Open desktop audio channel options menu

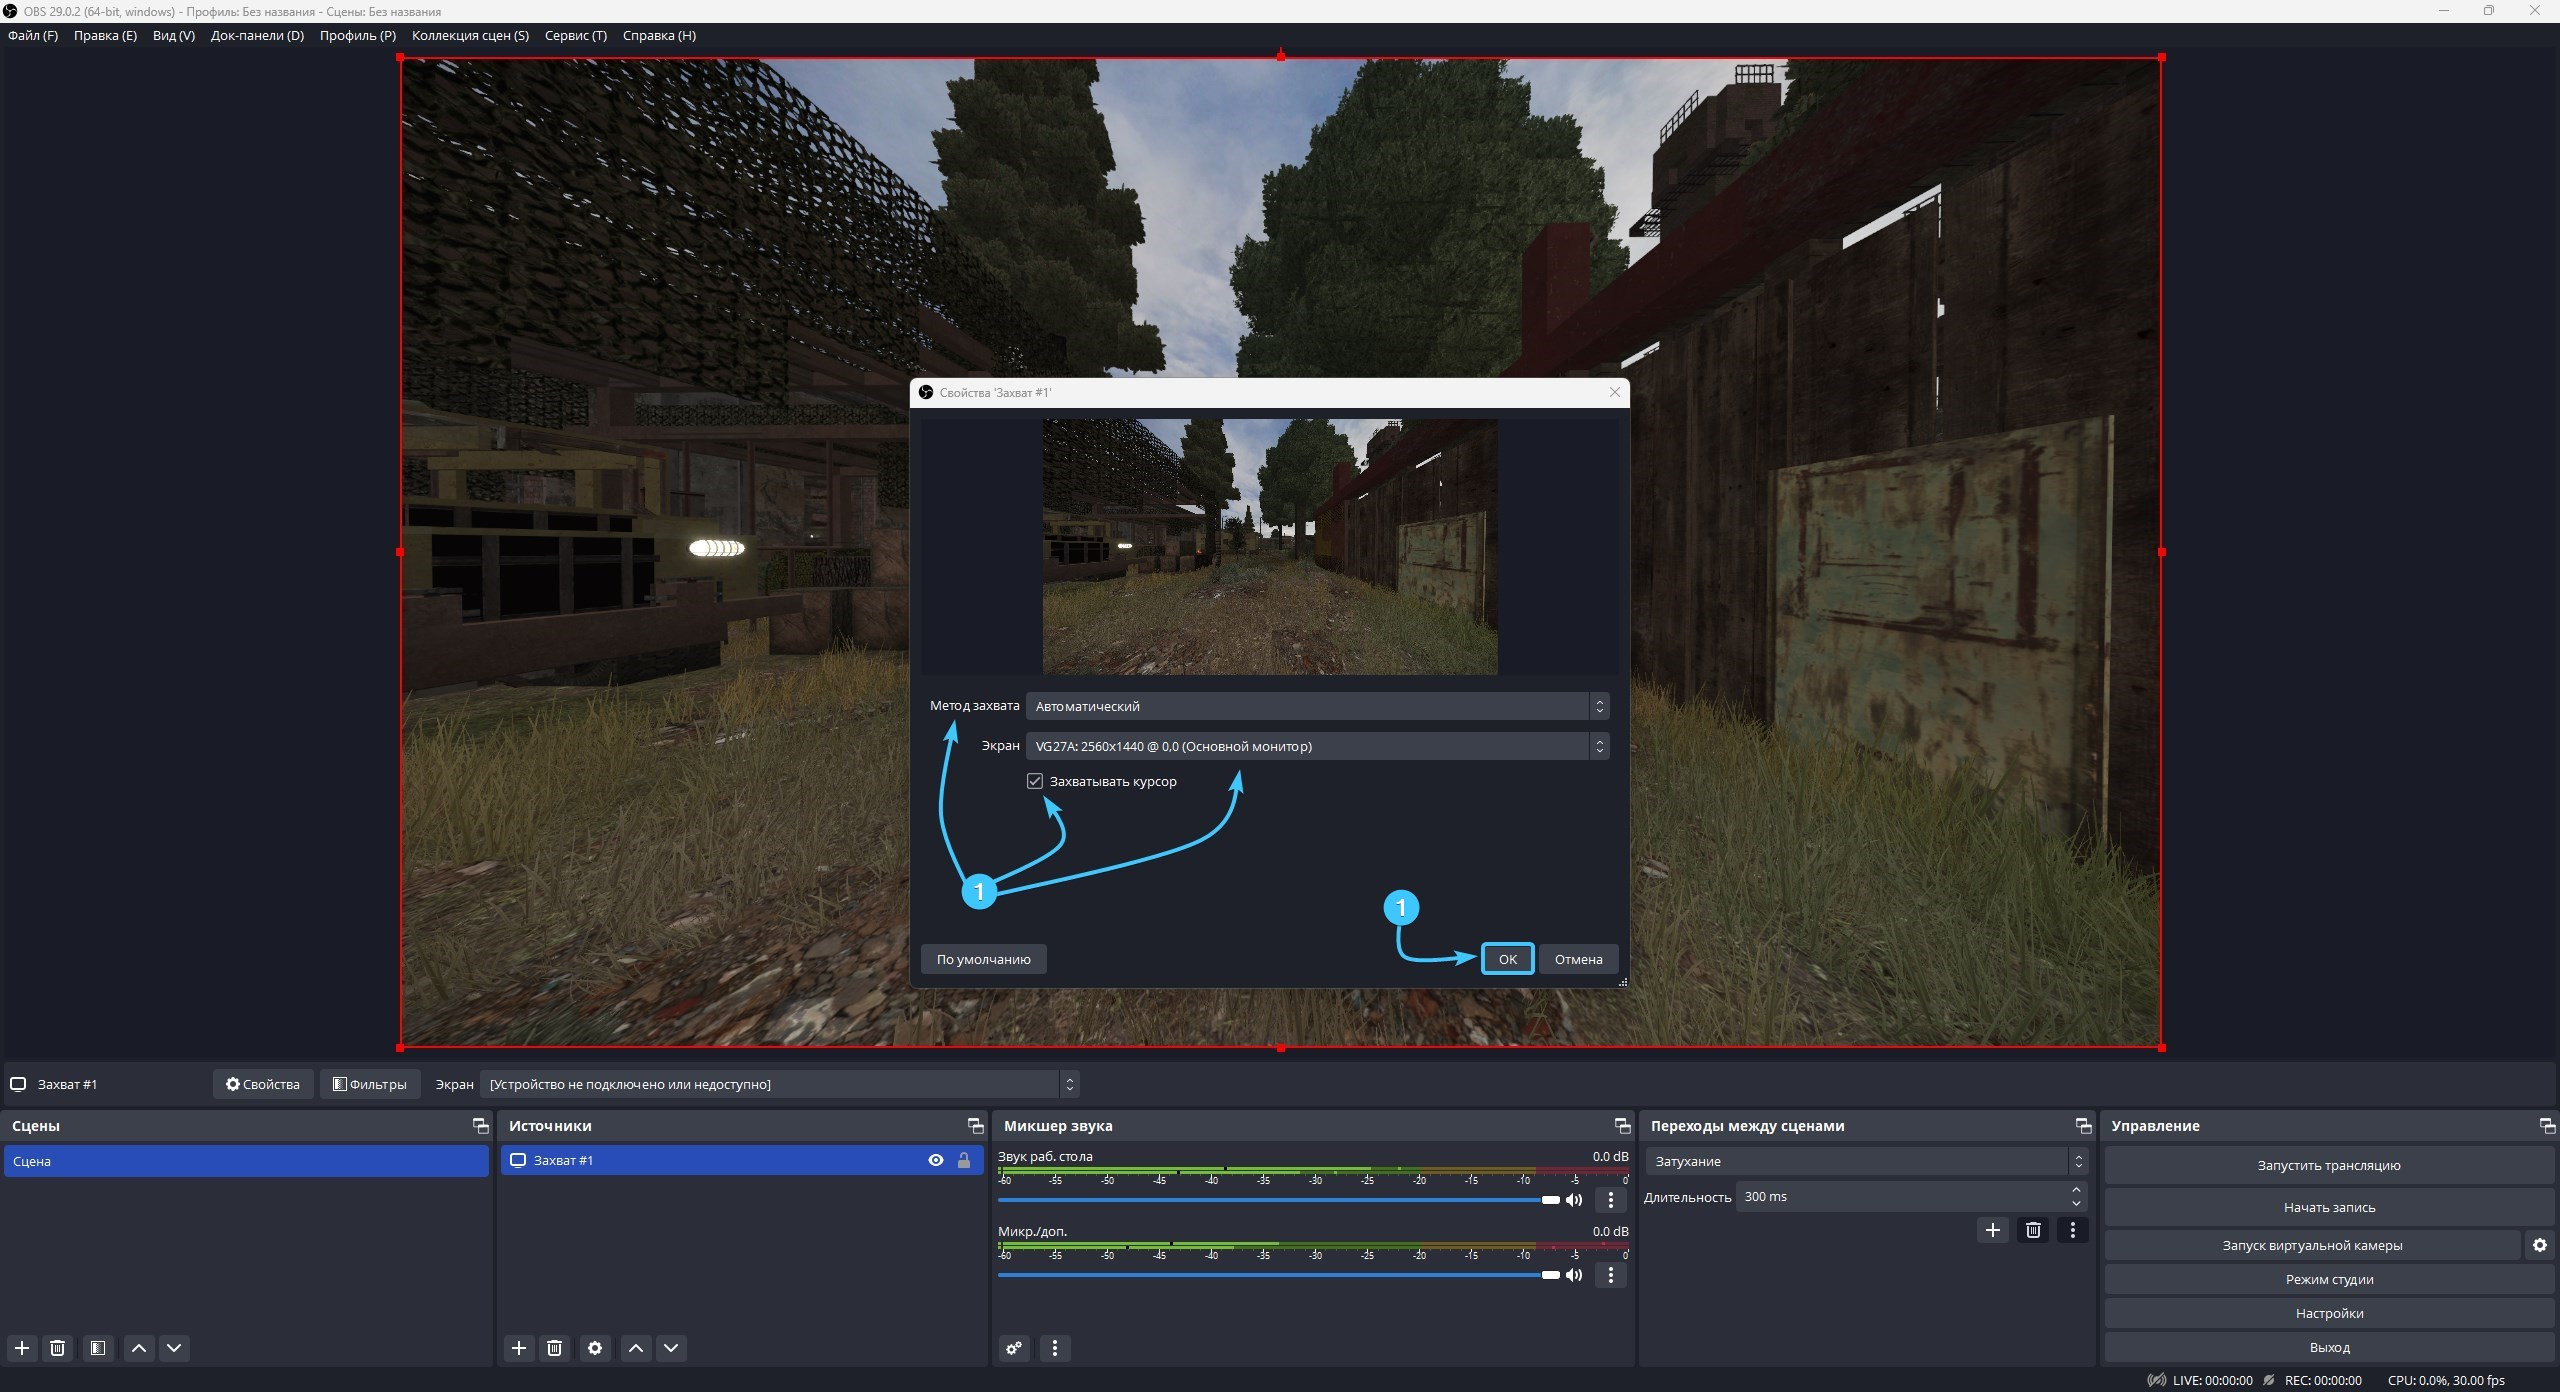1610,1199
